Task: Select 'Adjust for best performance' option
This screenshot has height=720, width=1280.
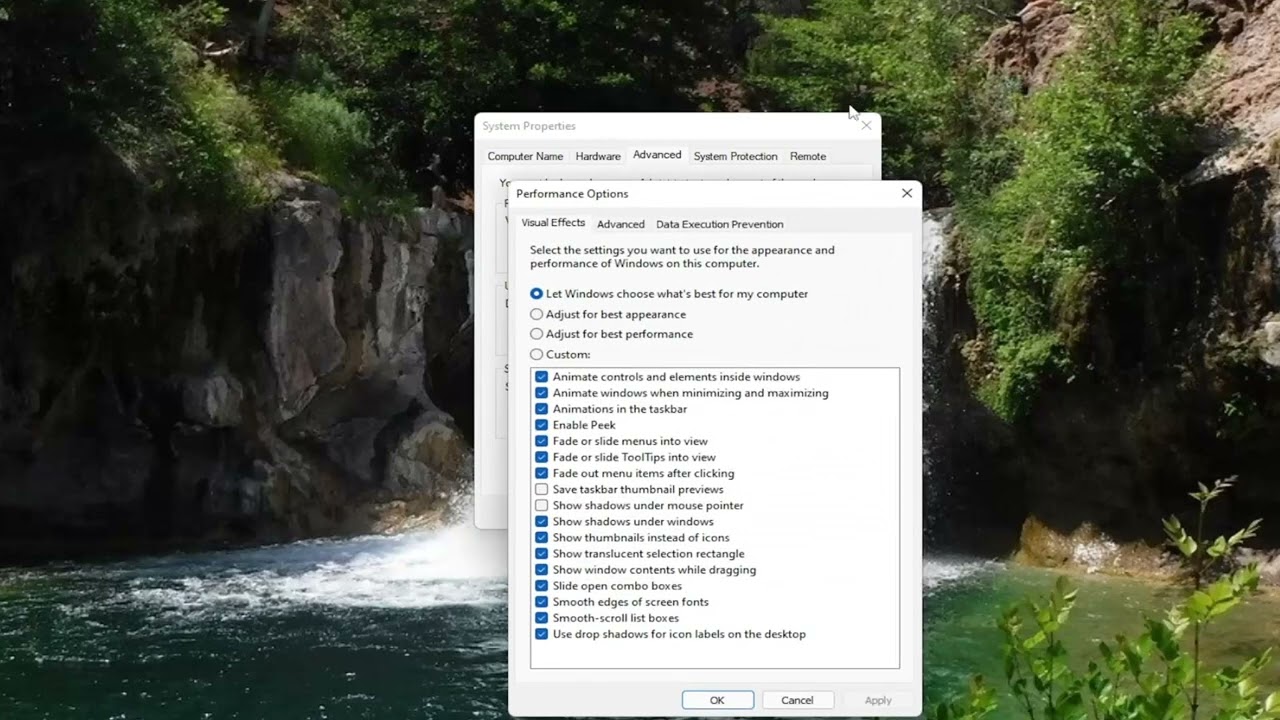Action: (537, 334)
